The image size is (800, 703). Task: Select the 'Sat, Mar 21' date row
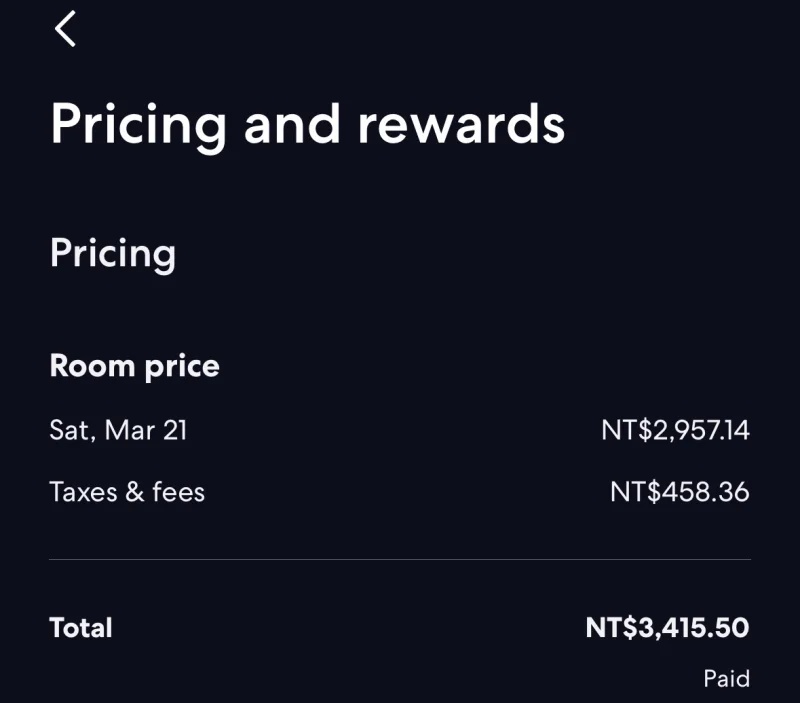tap(118, 431)
